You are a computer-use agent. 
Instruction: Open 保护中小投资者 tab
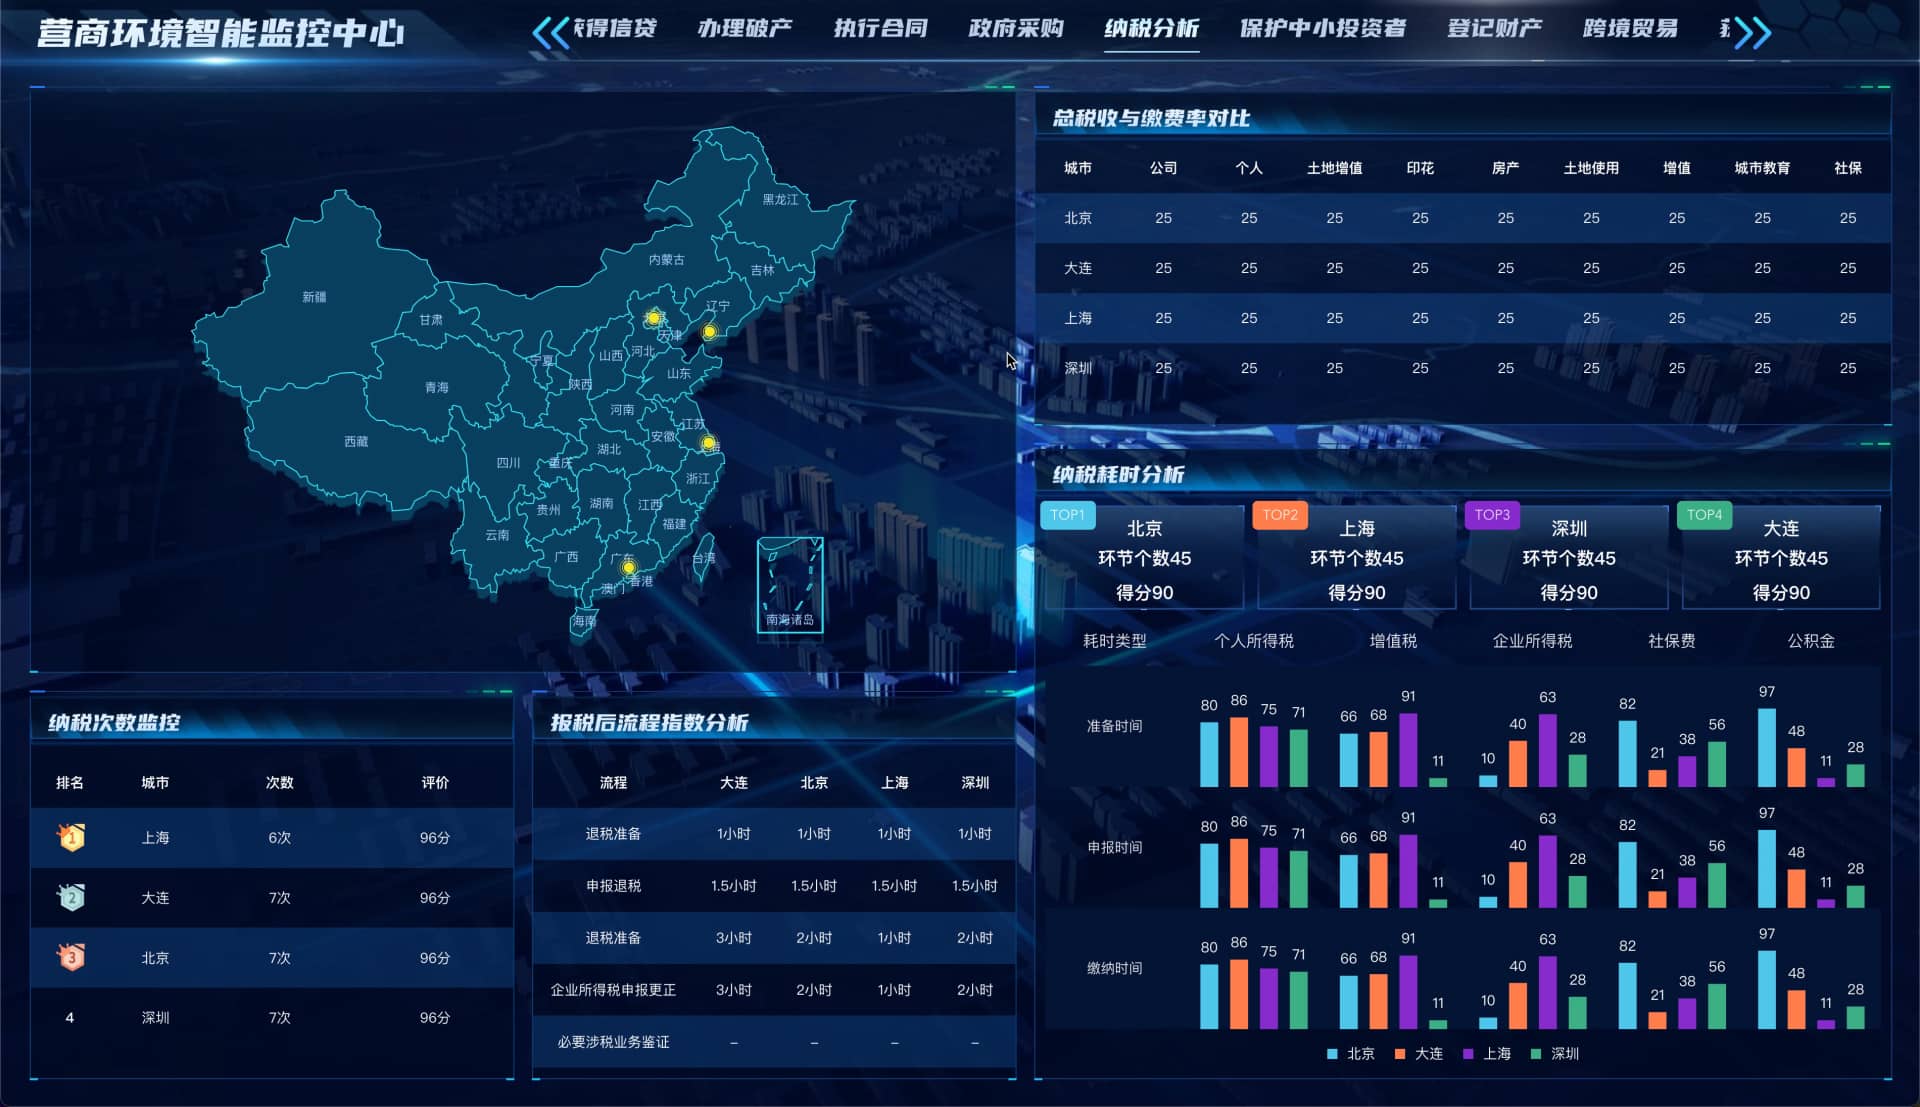pos(1322,28)
